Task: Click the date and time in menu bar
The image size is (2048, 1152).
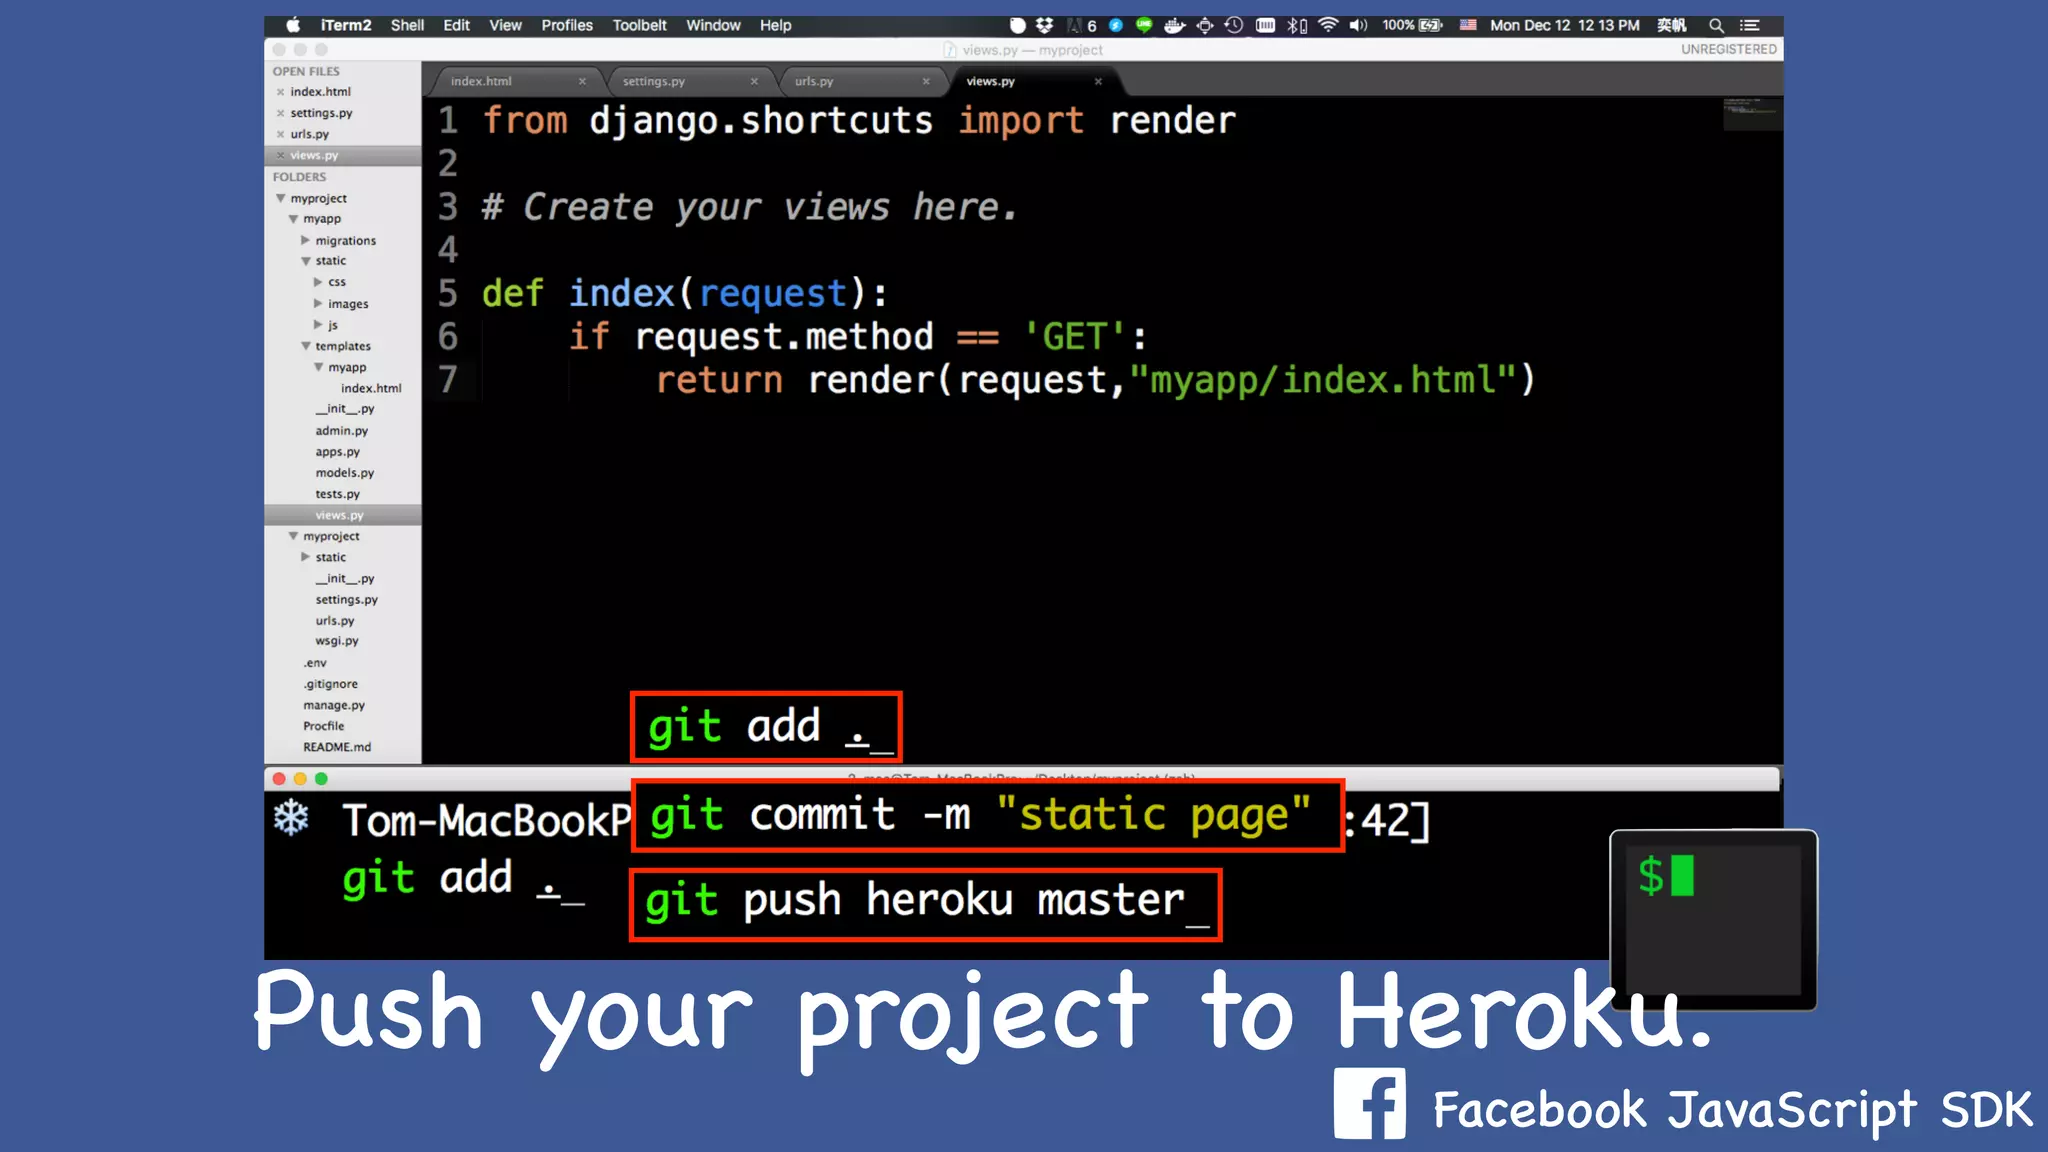Action: click(1564, 25)
